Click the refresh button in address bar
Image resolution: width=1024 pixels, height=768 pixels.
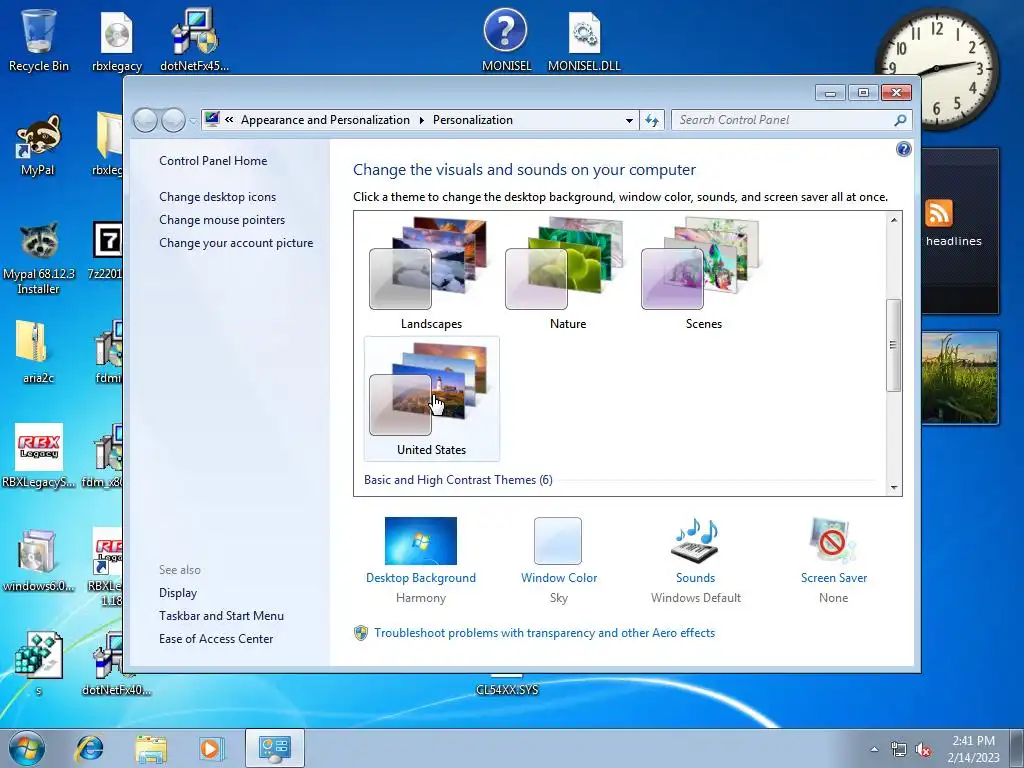coord(652,120)
